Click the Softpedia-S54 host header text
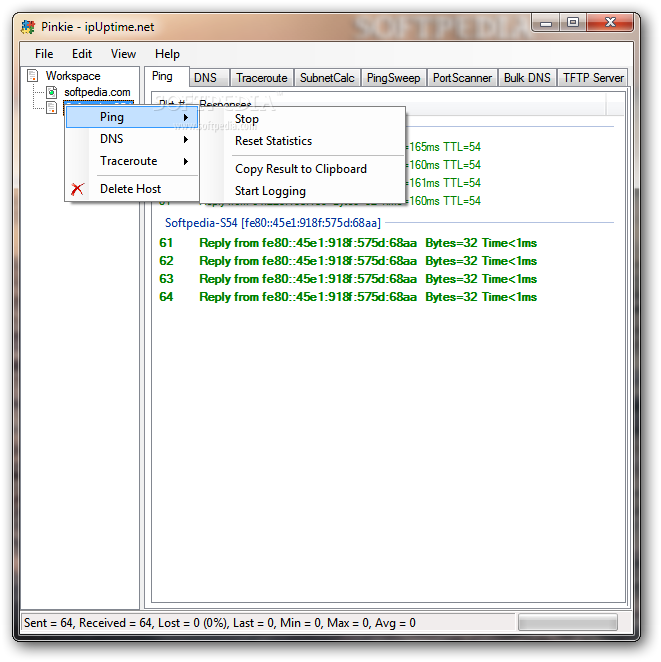 (x=273, y=222)
